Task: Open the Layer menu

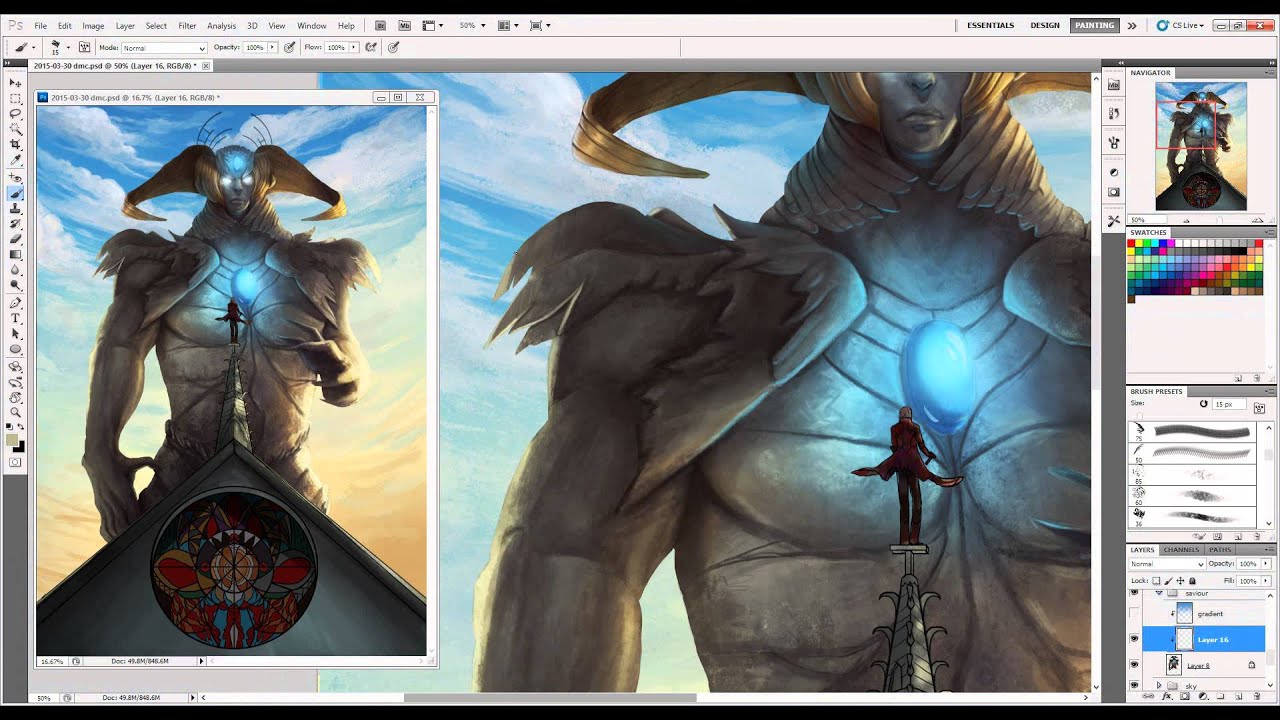Action: pos(125,25)
